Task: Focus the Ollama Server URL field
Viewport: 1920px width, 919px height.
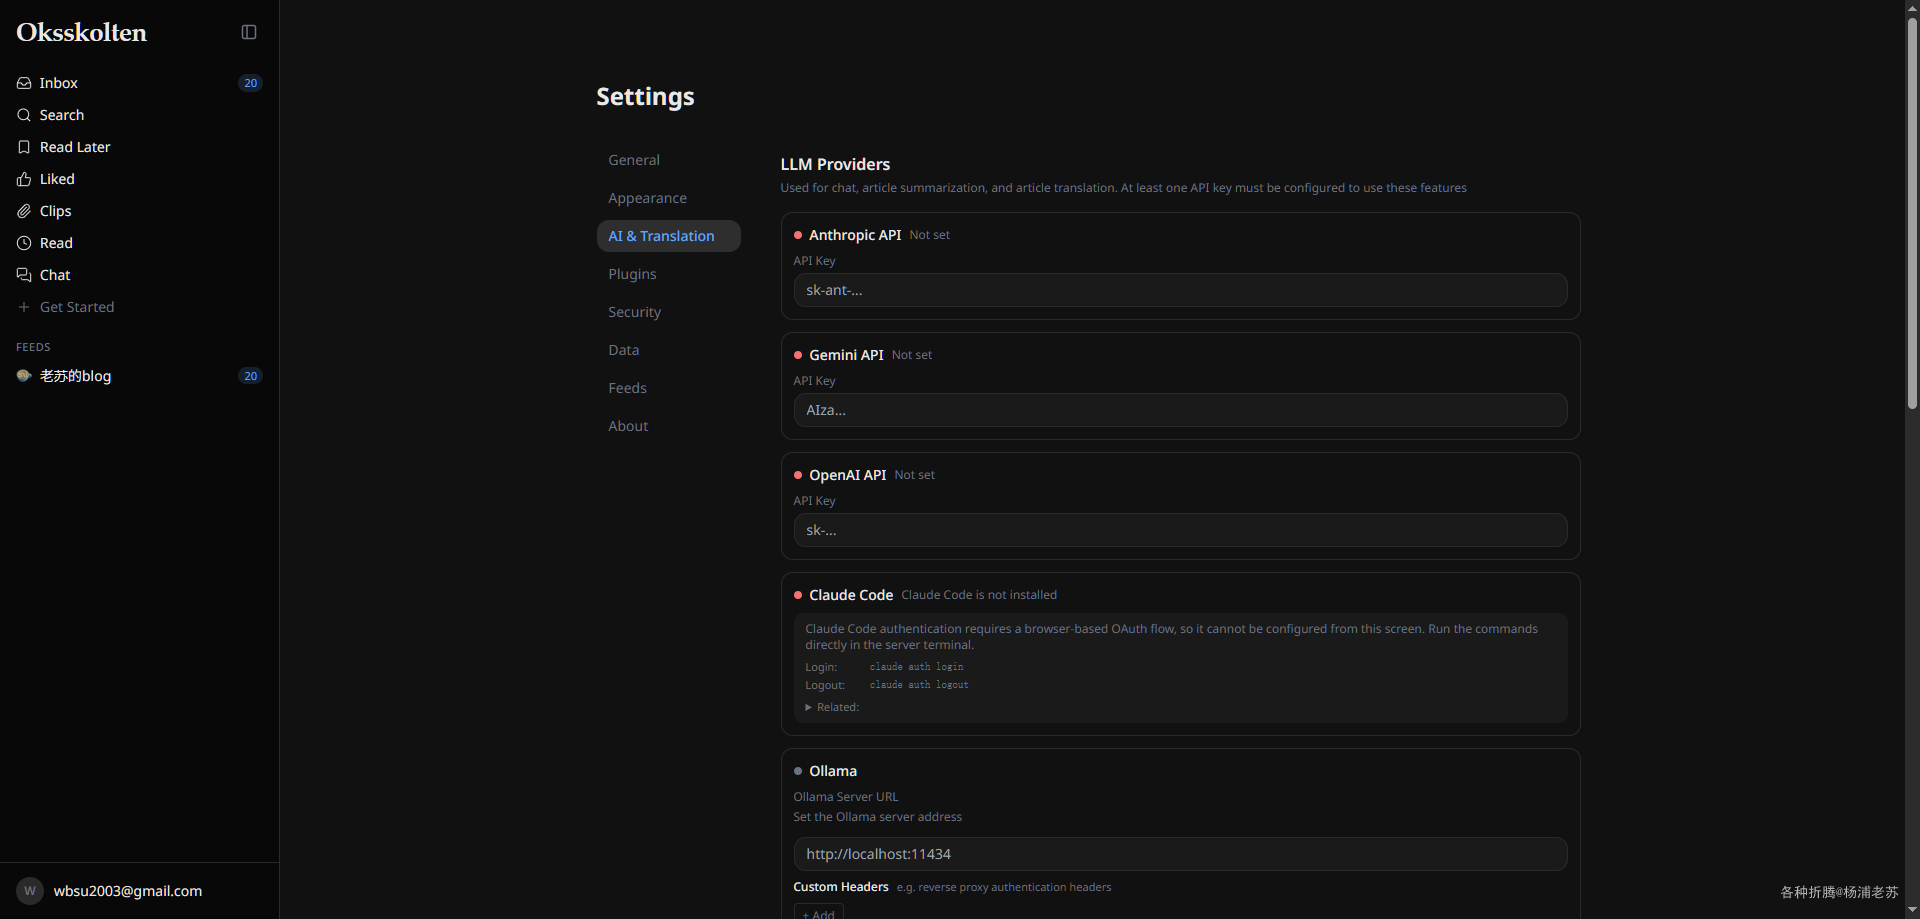Action: [x=1180, y=854]
